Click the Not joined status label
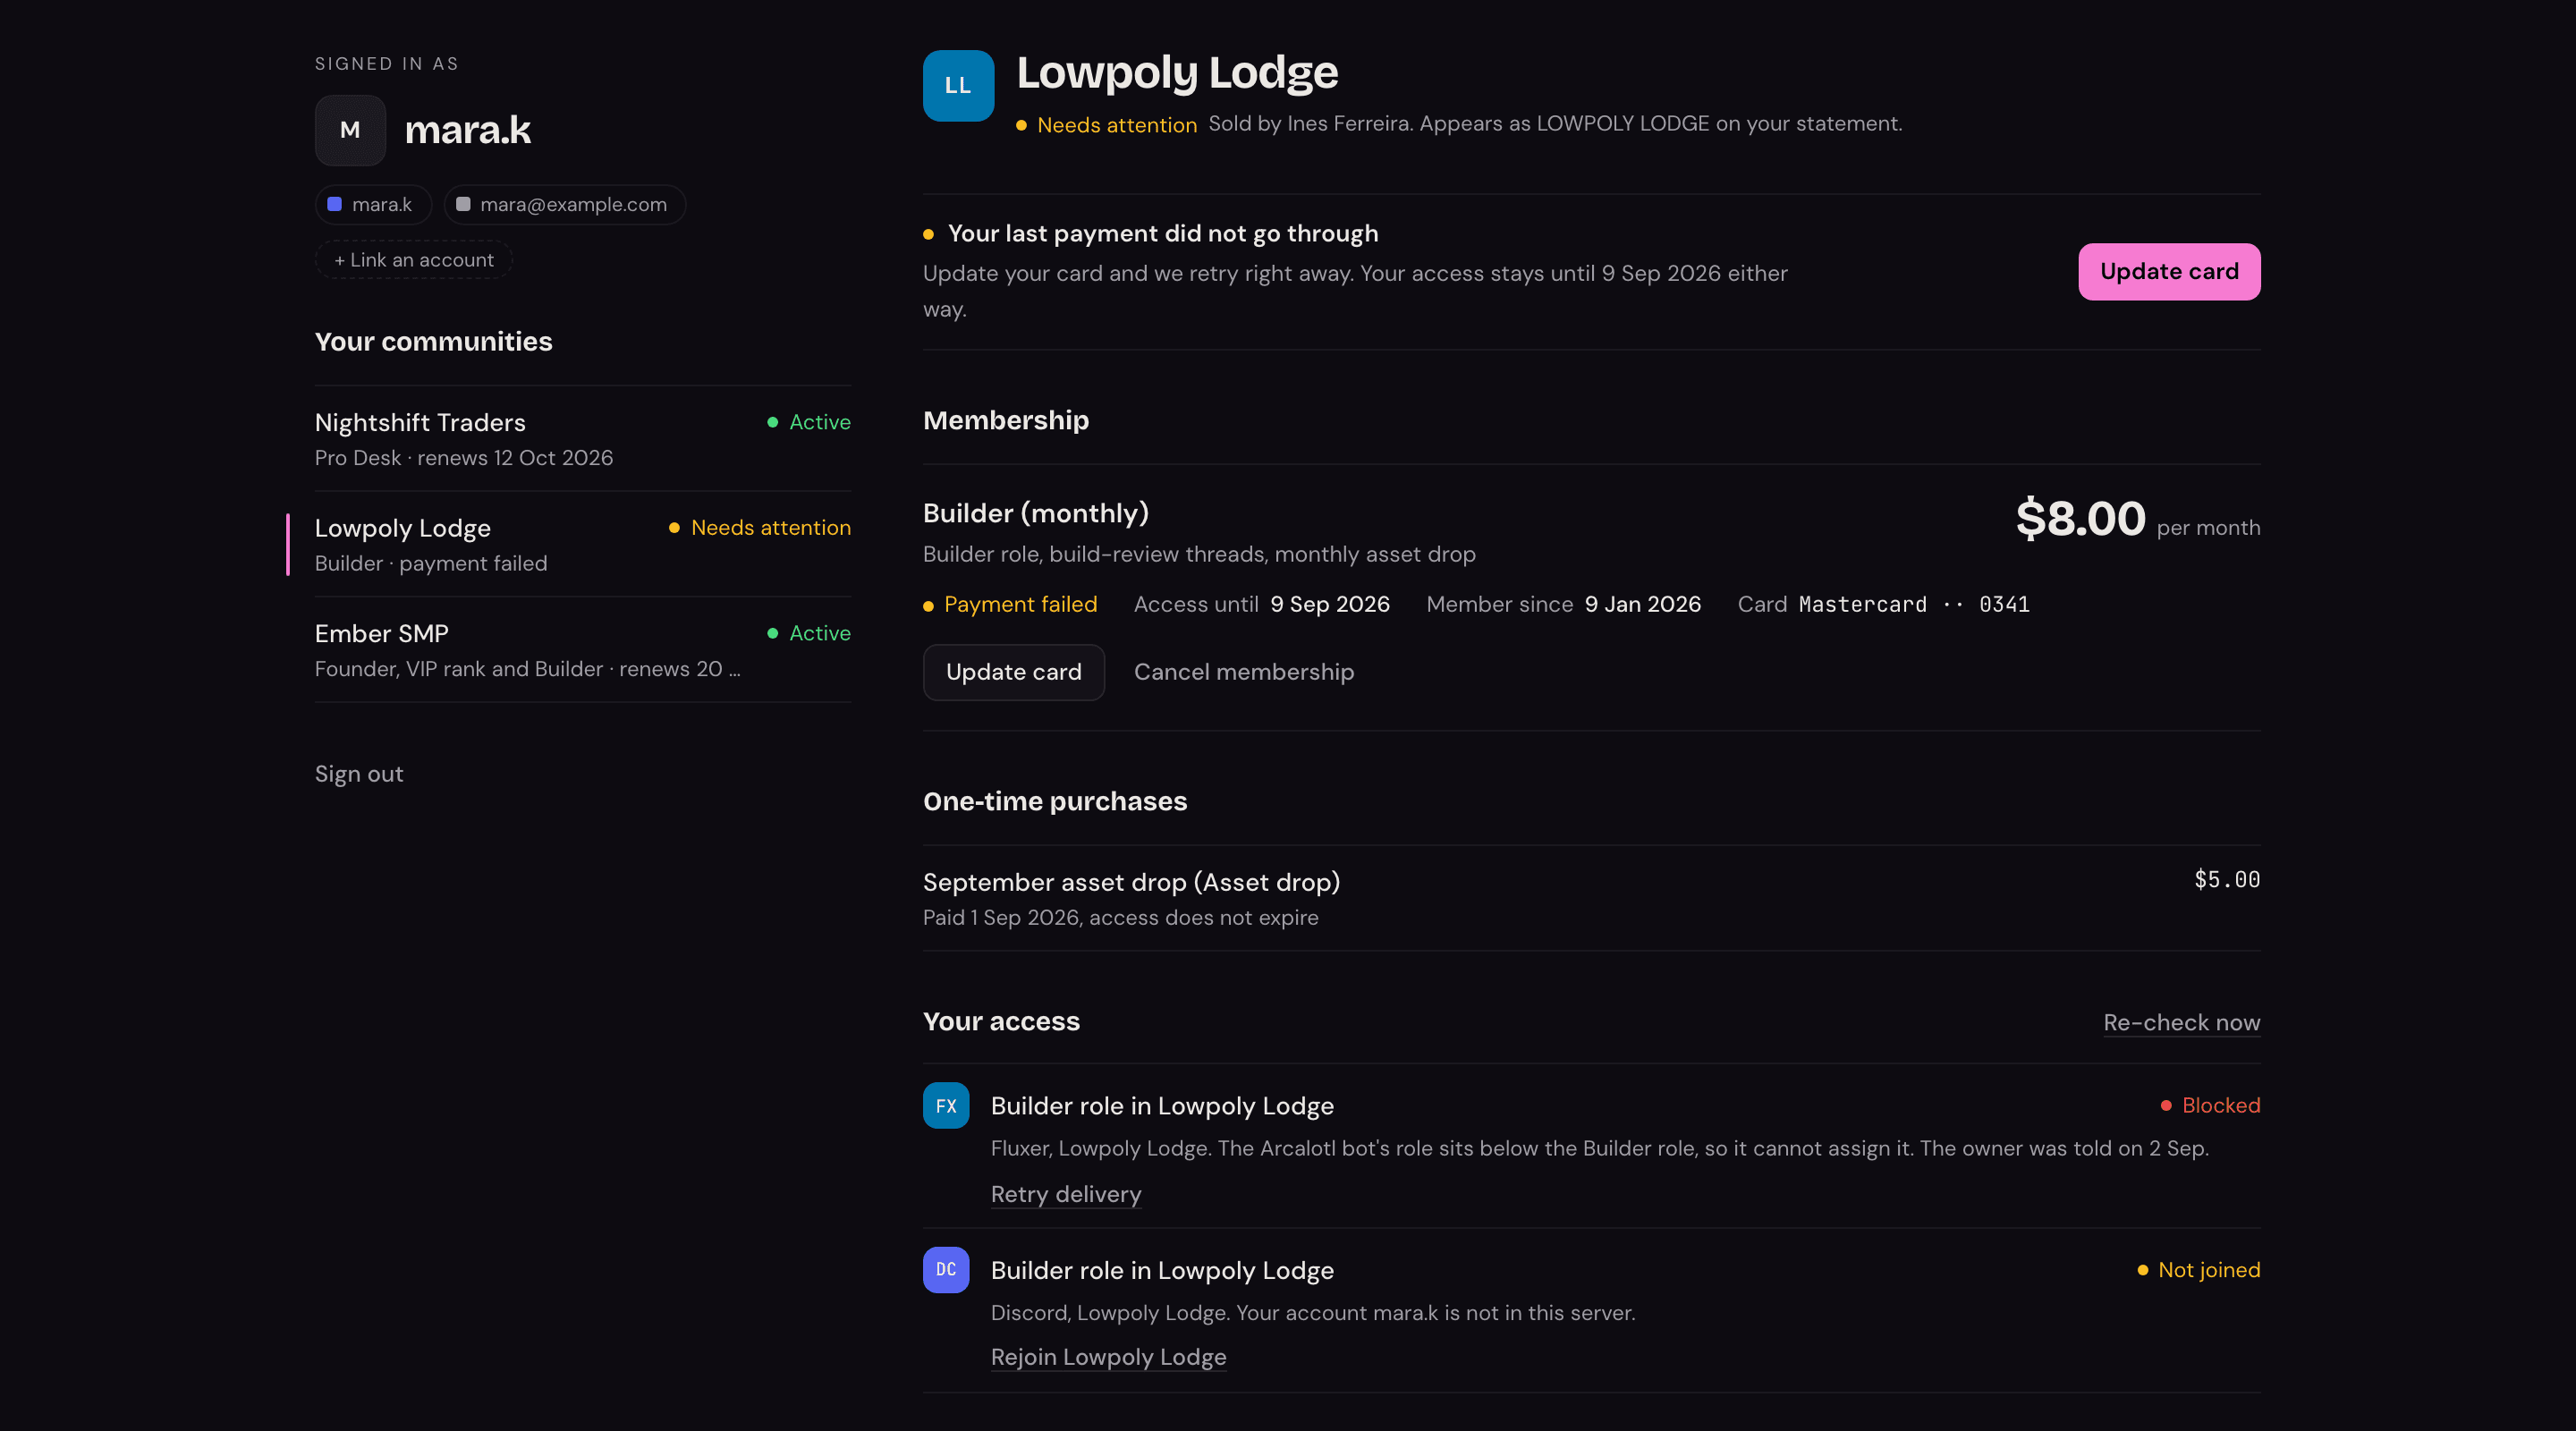The height and width of the screenshot is (1431, 2576). click(2198, 1270)
